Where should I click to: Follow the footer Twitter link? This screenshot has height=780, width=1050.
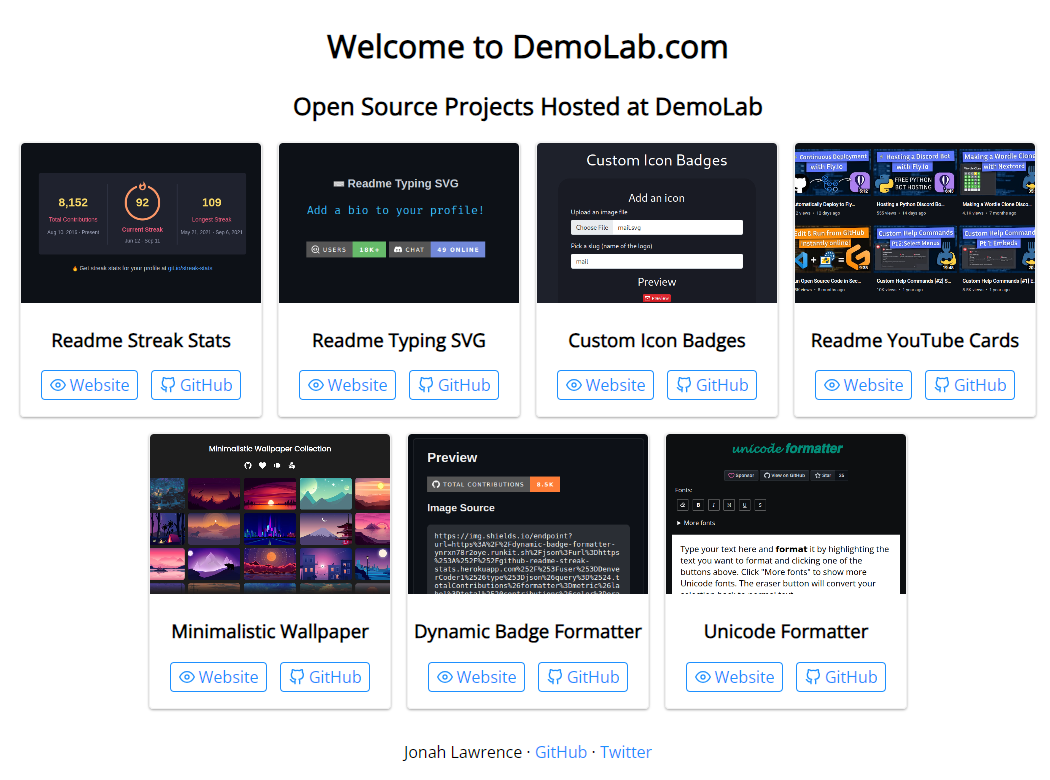[x=625, y=752]
